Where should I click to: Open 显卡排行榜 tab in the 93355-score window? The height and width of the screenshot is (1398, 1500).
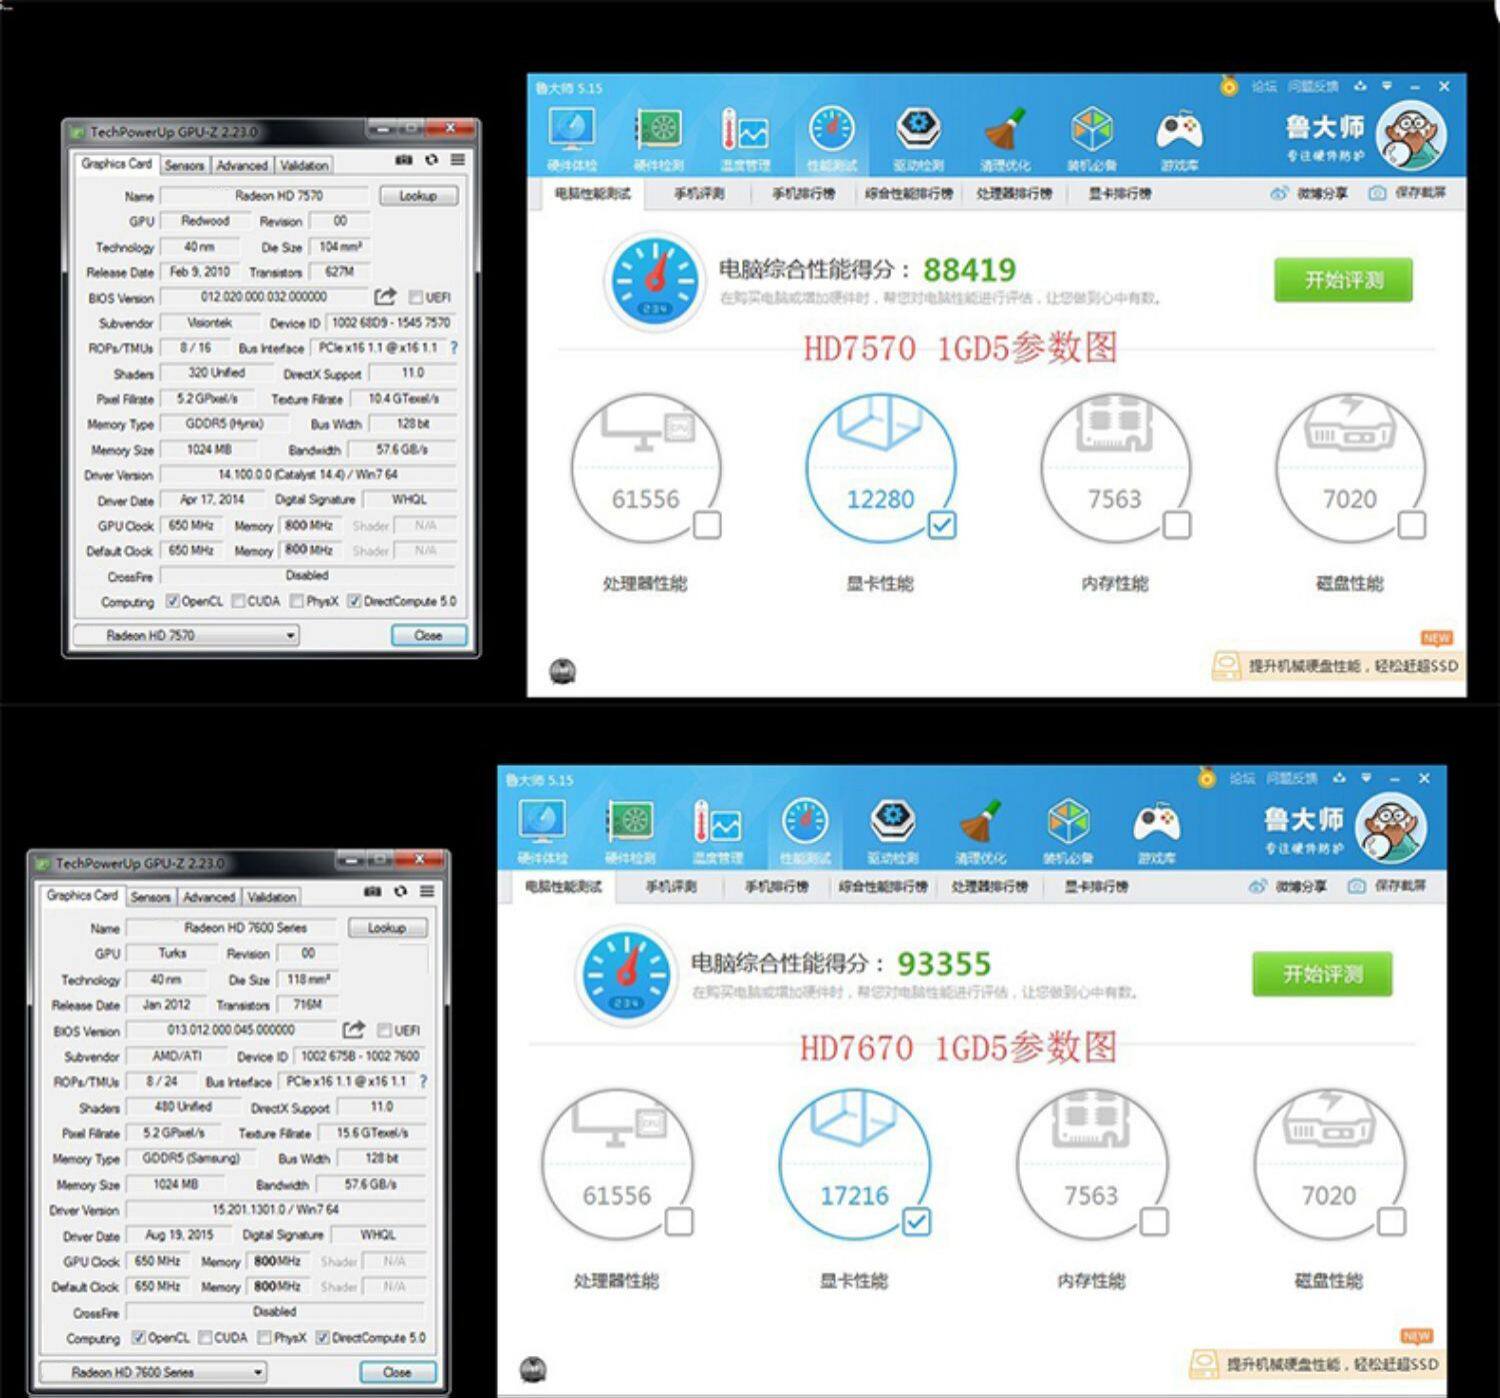(1096, 886)
